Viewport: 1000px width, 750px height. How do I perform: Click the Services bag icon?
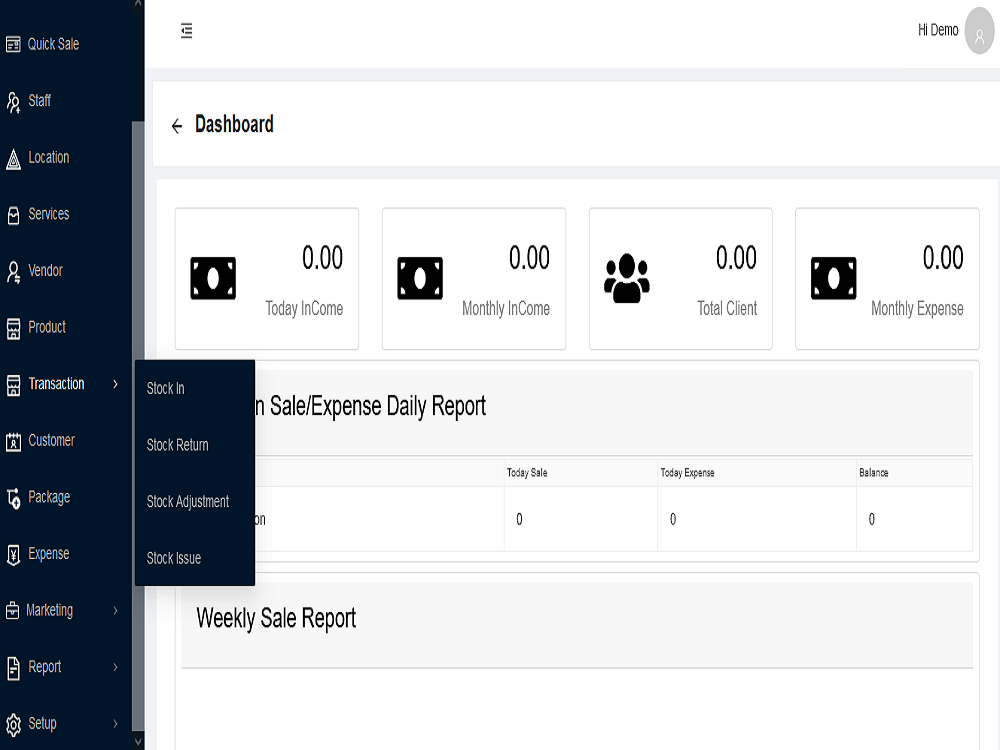pos(13,216)
